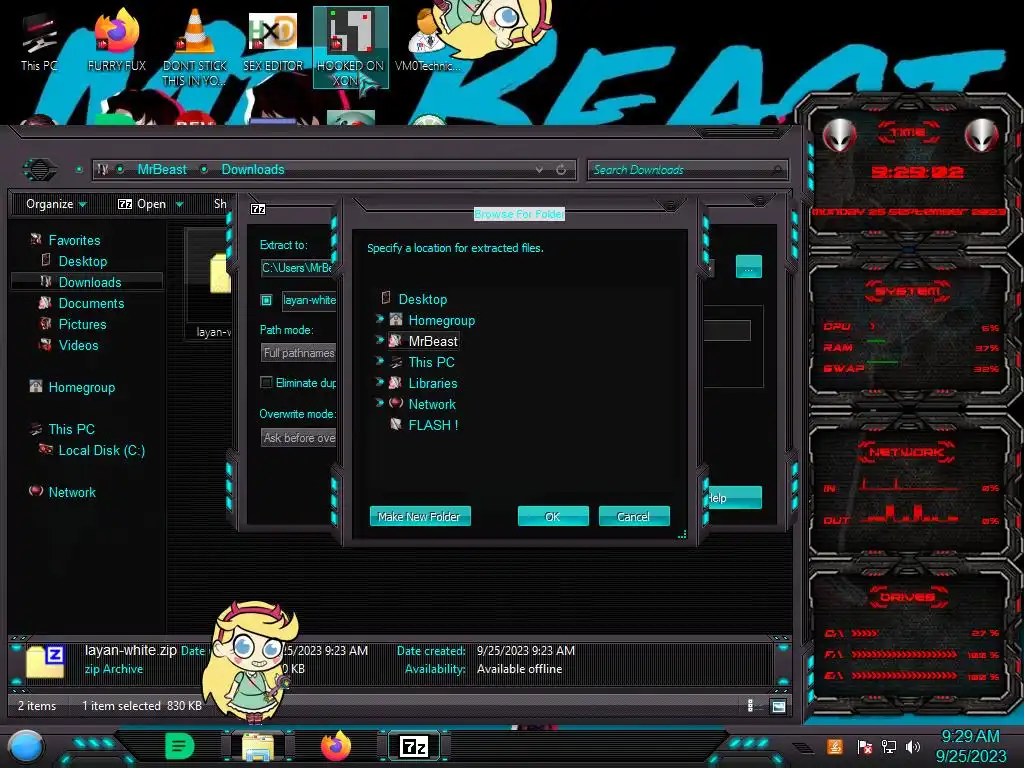
Task: Click the 7z icon in the extract dialog title
Action: [x=259, y=209]
